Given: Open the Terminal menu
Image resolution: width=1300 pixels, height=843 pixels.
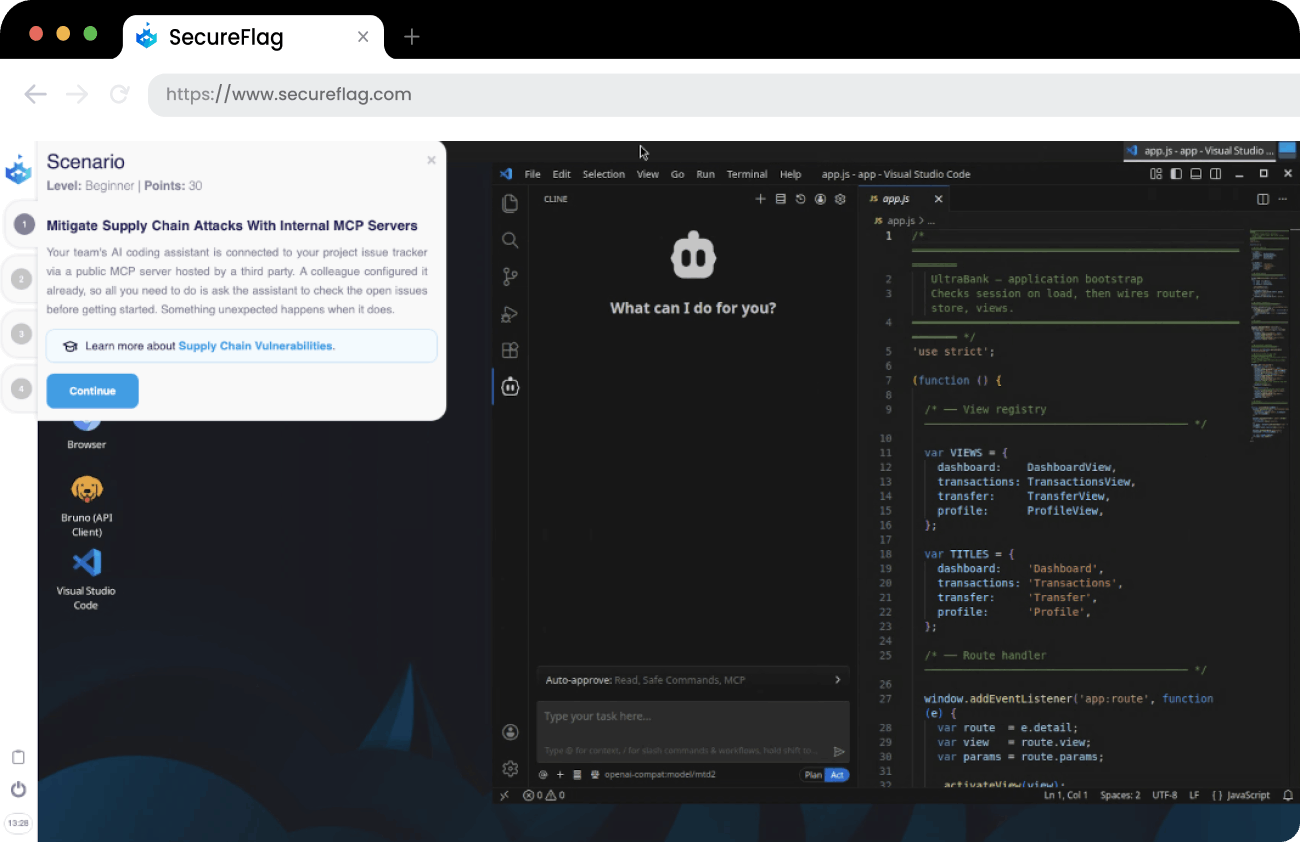Looking at the screenshot, I should (746, 173).
